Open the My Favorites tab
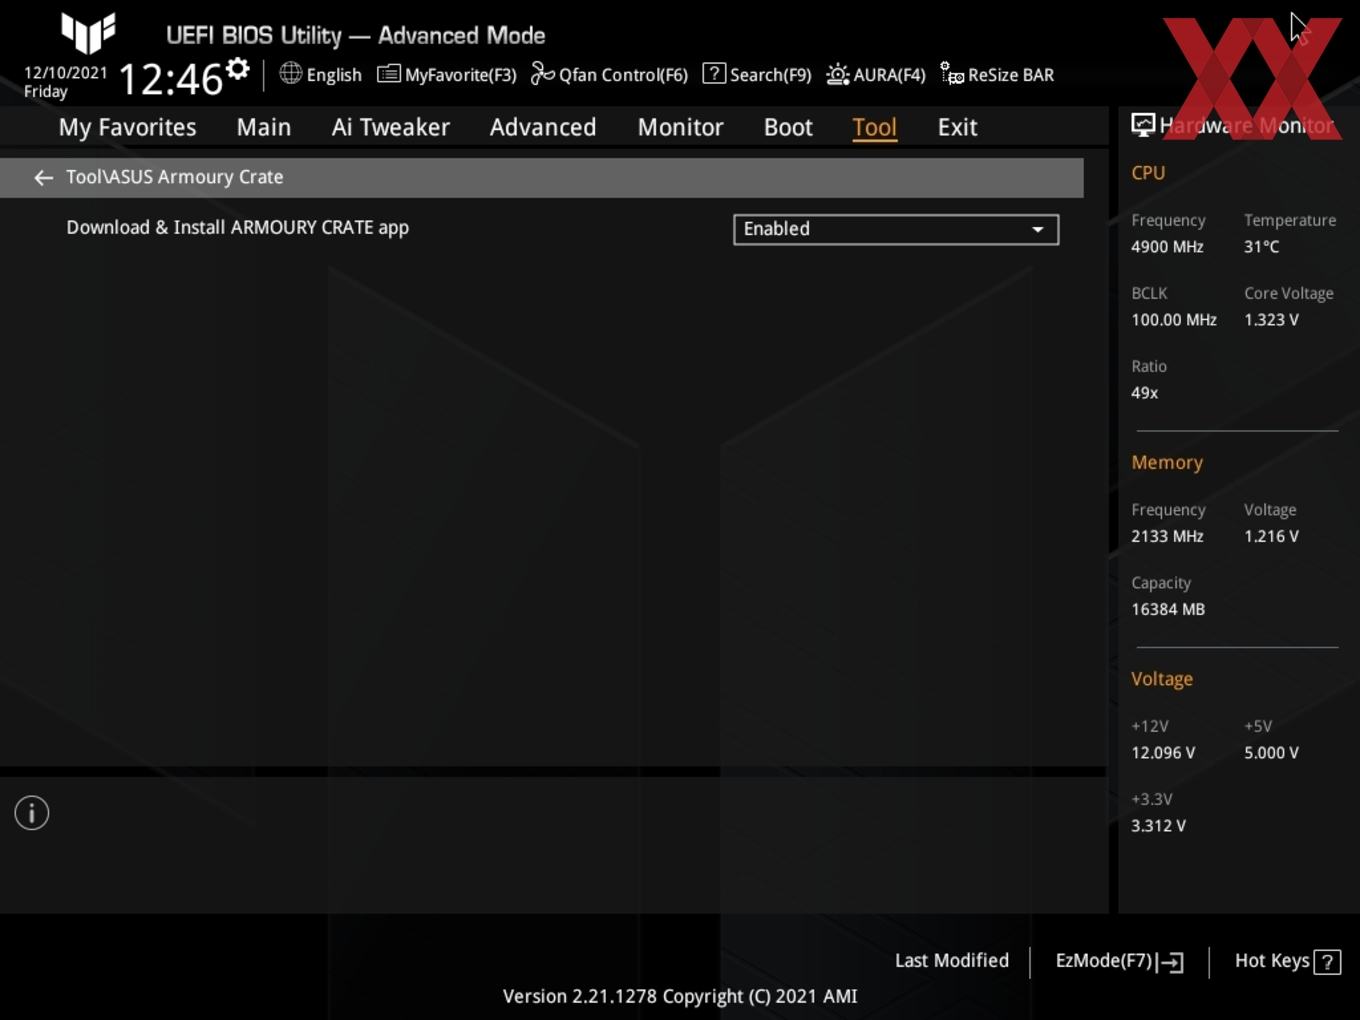Screen dimensions: 1360x1020 [x=127, y=127]
